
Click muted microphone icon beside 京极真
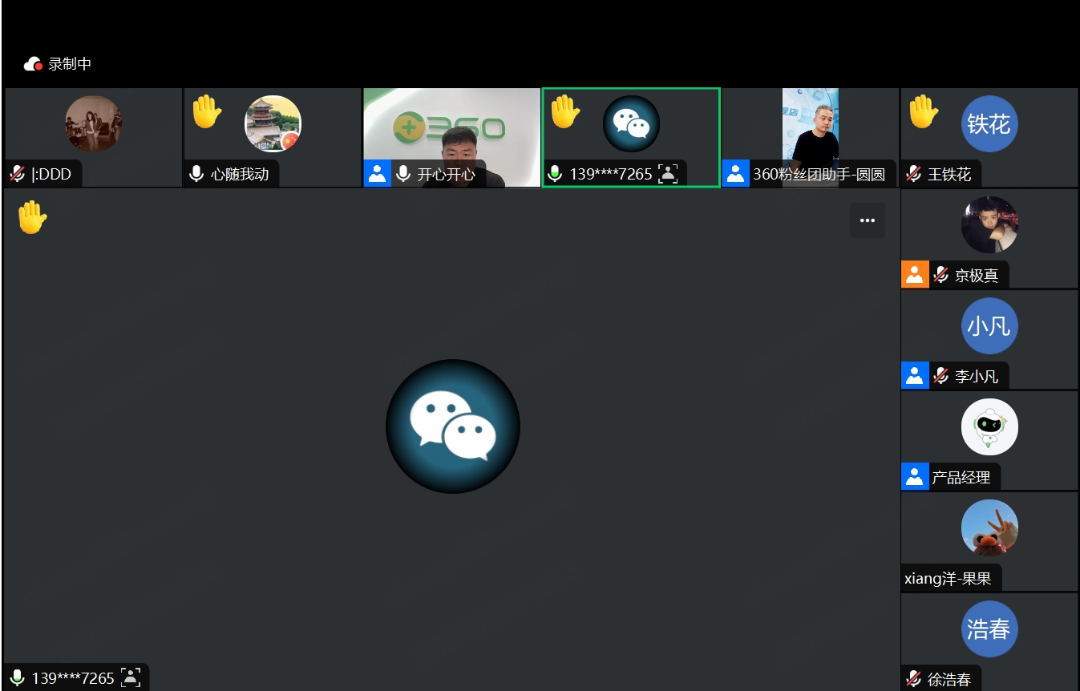941,275
